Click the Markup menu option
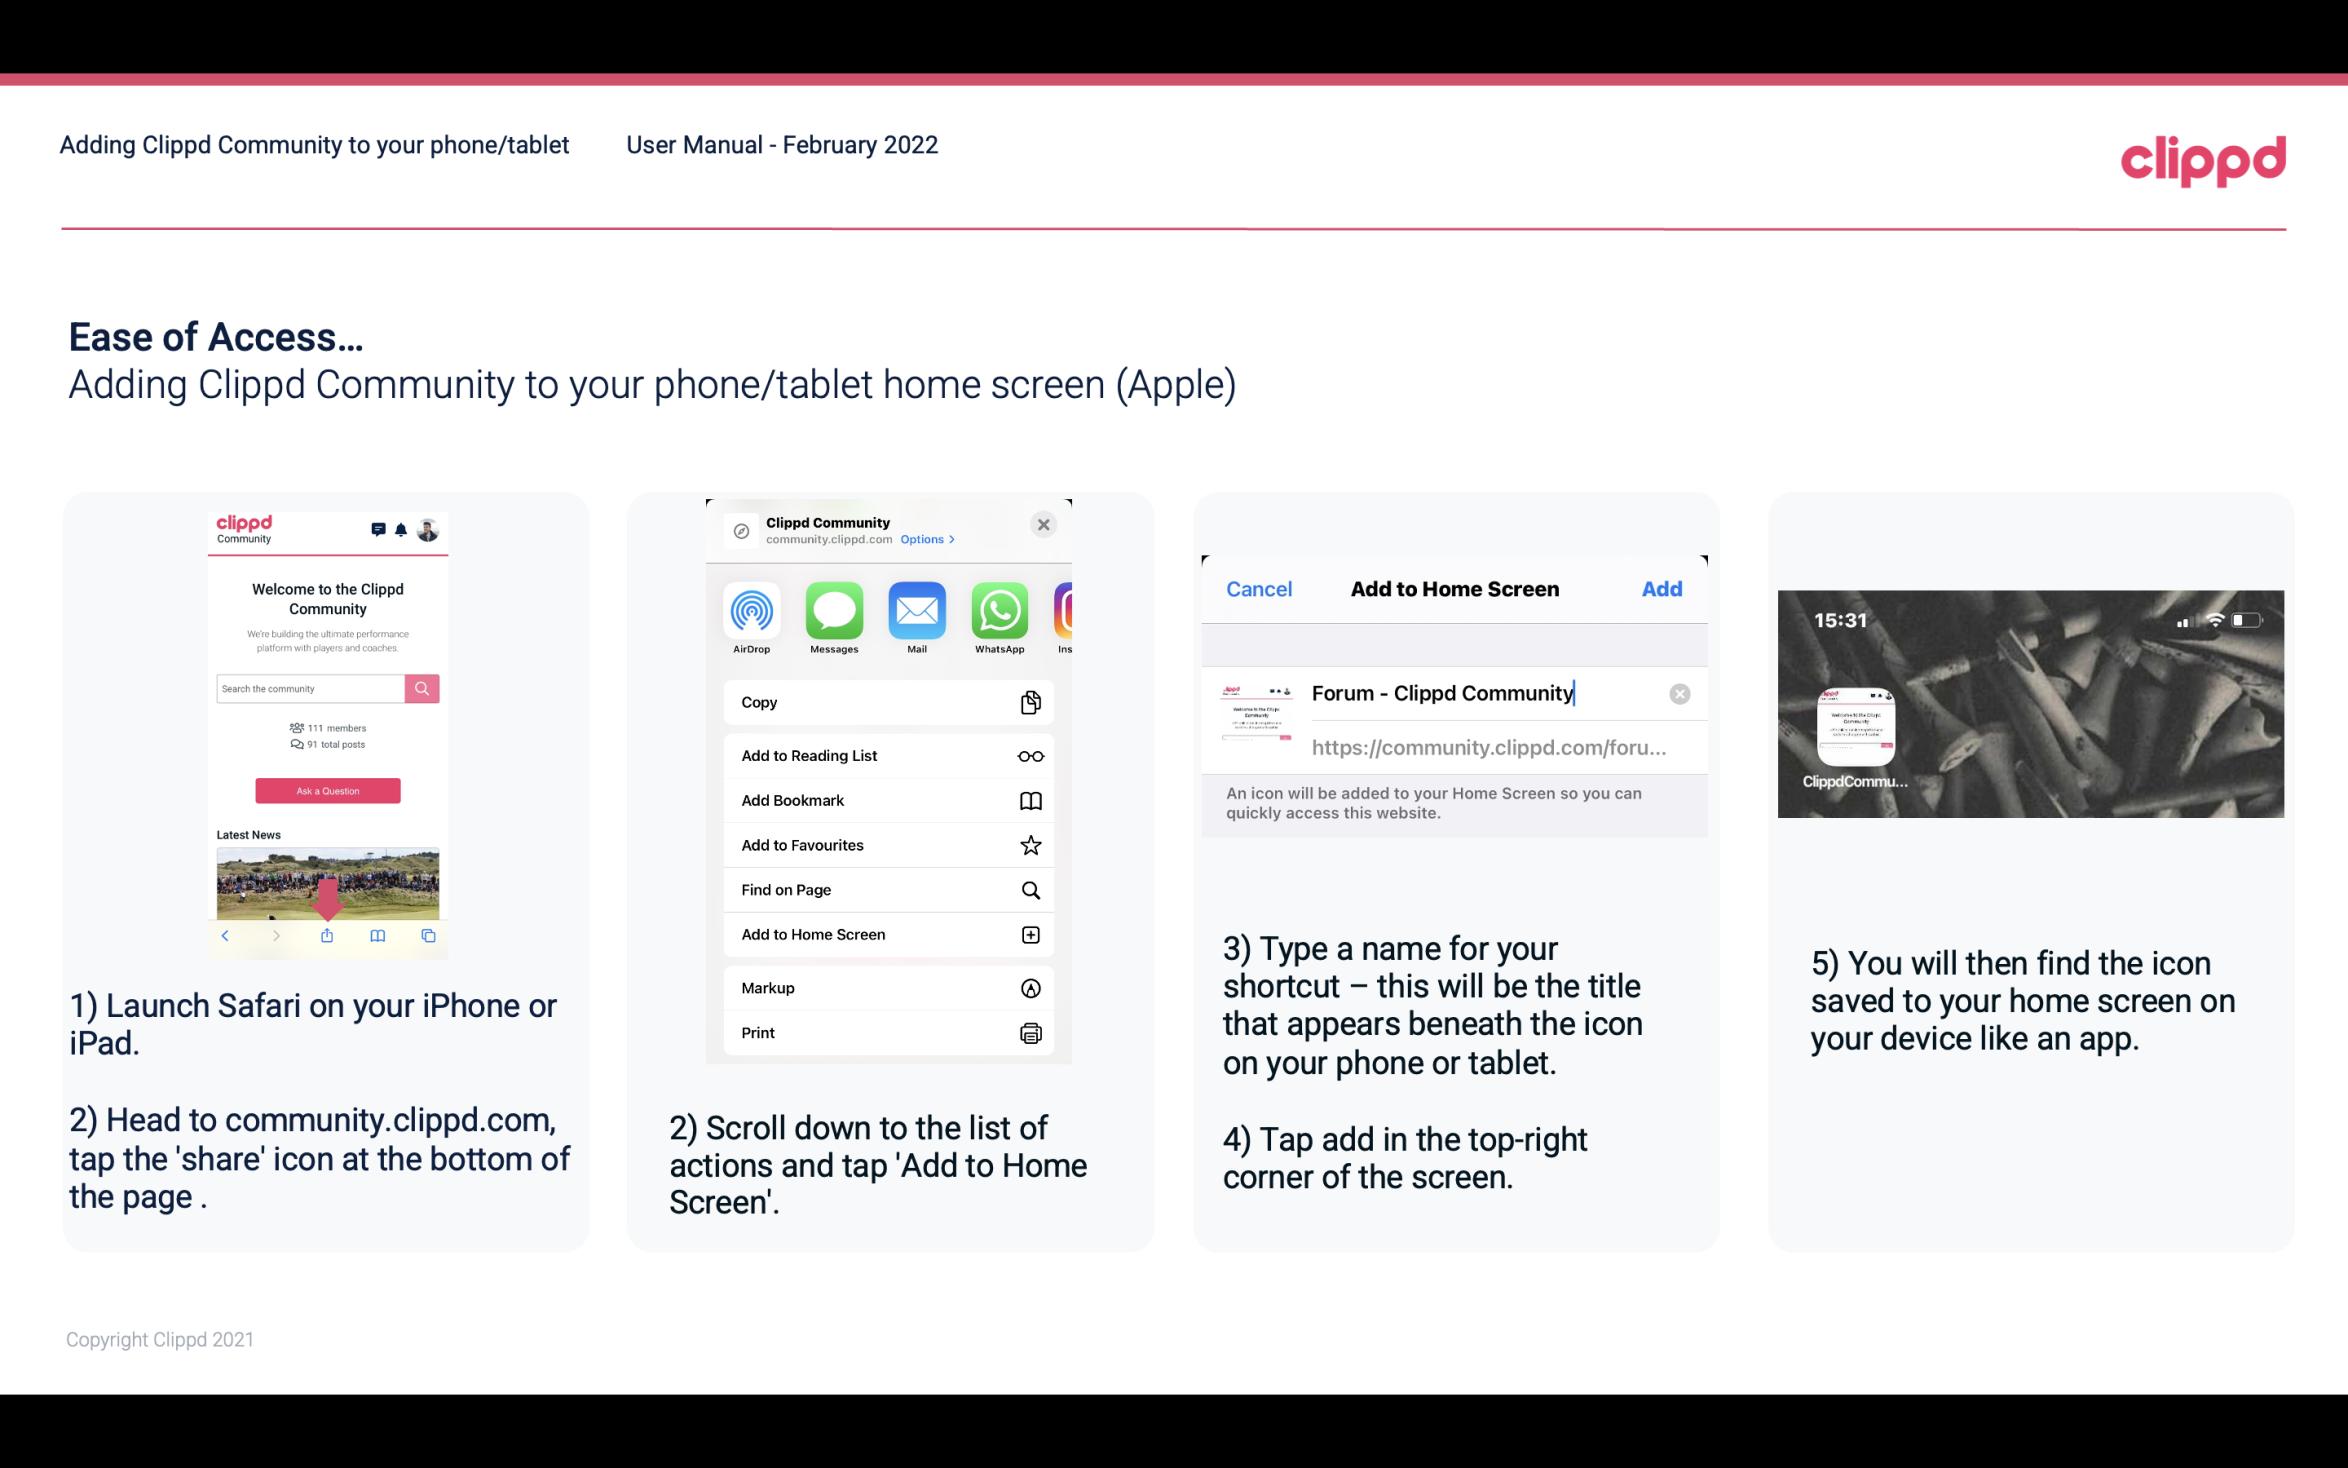Viewport: 2348px width, 1468px height. click(886, 988)
